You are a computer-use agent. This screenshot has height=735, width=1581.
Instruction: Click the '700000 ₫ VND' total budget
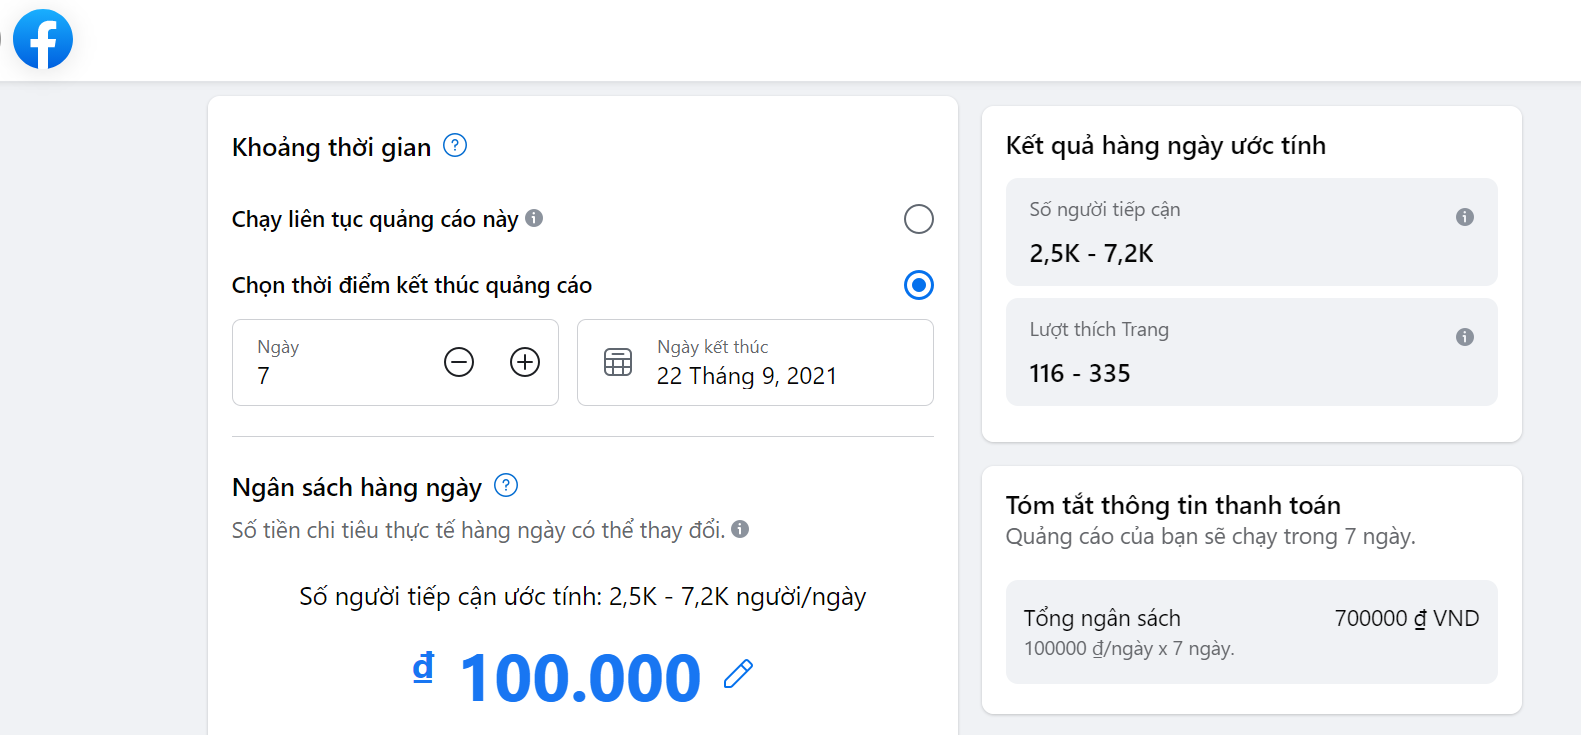(x=1407, y=618)
